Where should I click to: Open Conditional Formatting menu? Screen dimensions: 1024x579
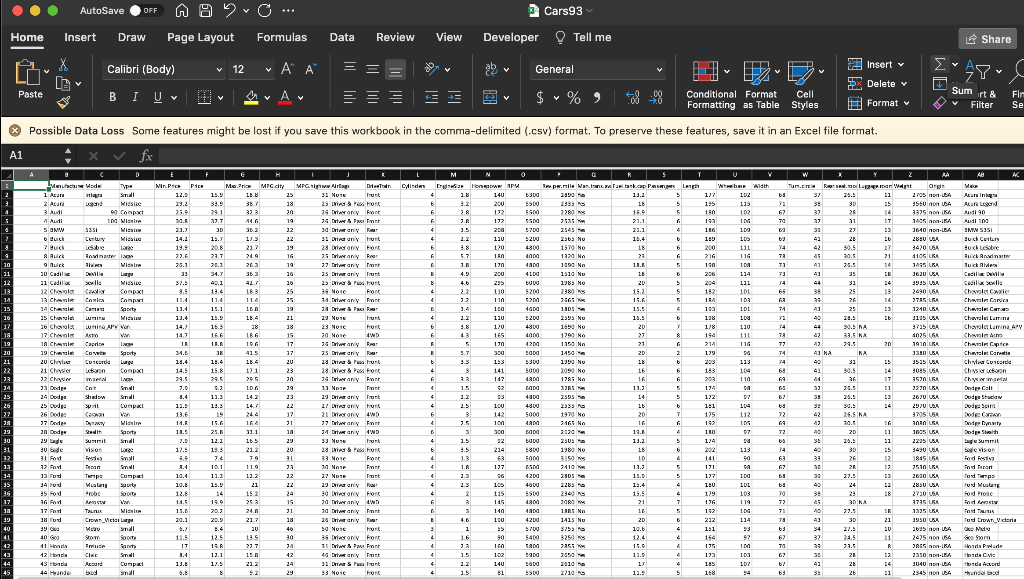pos(711,84)
